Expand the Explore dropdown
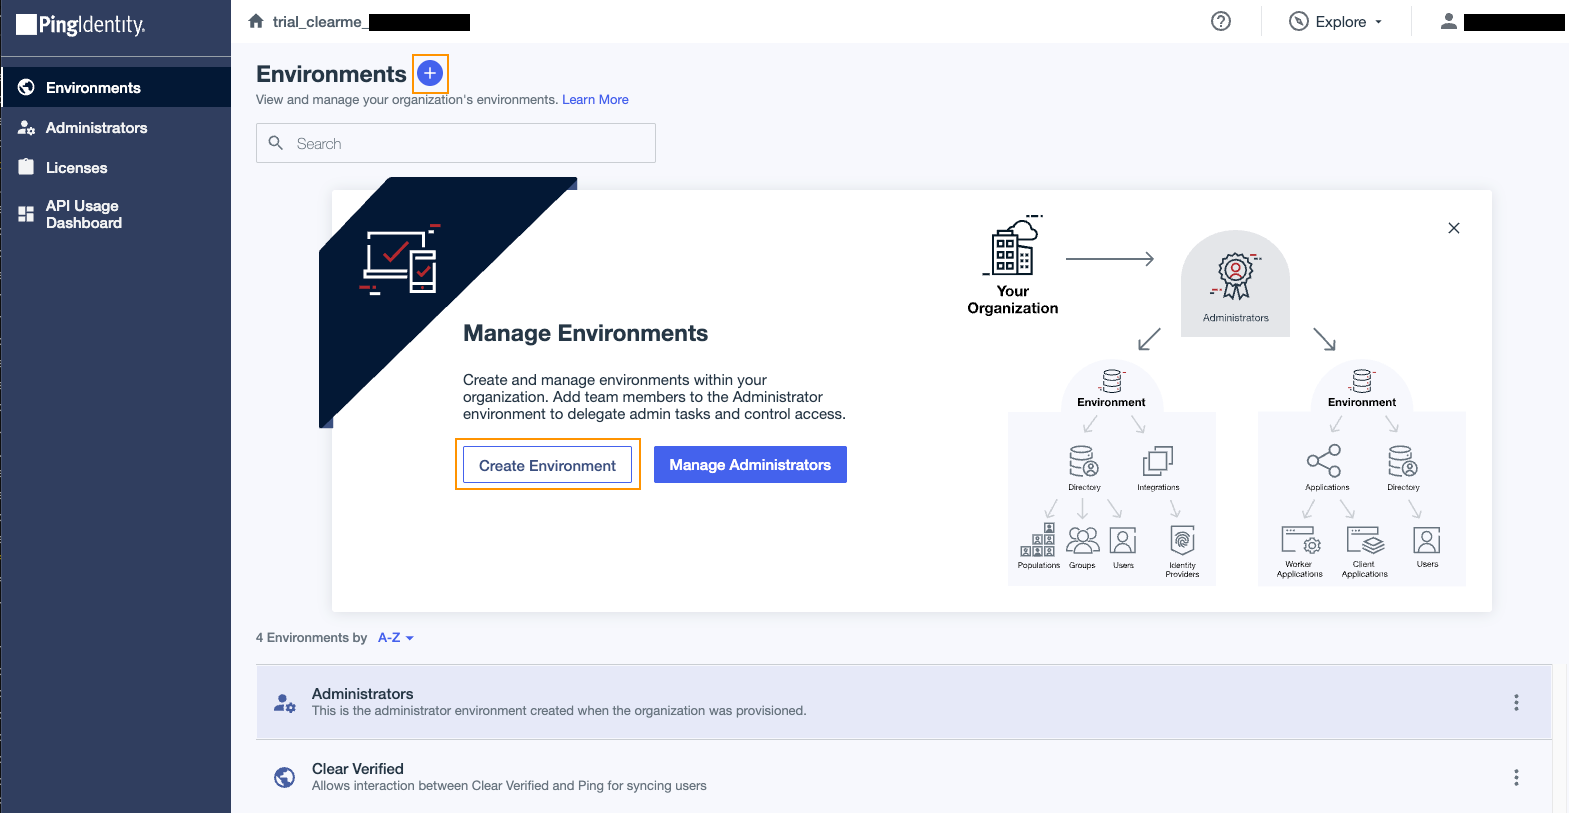This screenshot has width=1569, height=813. tap(1336, 21)
